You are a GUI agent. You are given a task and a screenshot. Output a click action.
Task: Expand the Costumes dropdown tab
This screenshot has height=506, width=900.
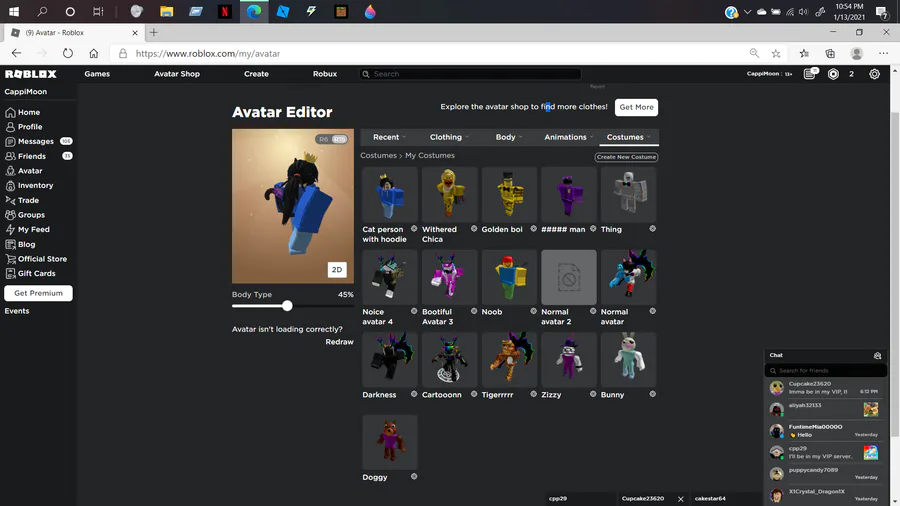coord(629,137)
